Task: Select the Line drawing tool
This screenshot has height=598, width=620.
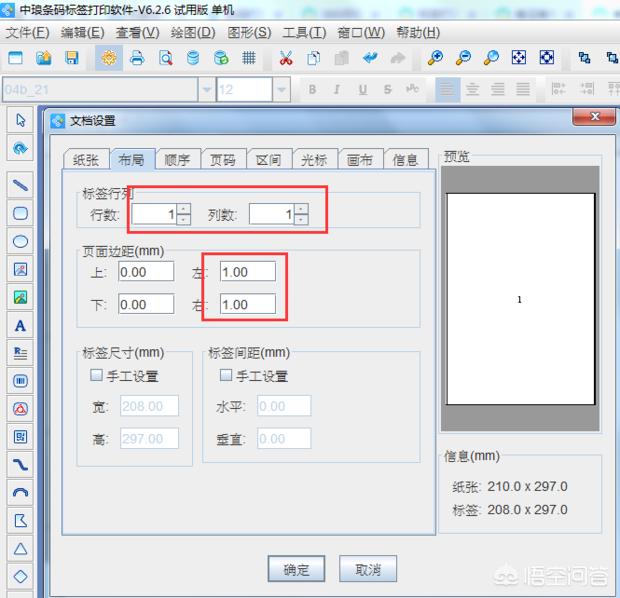Action: coord(20,185)
